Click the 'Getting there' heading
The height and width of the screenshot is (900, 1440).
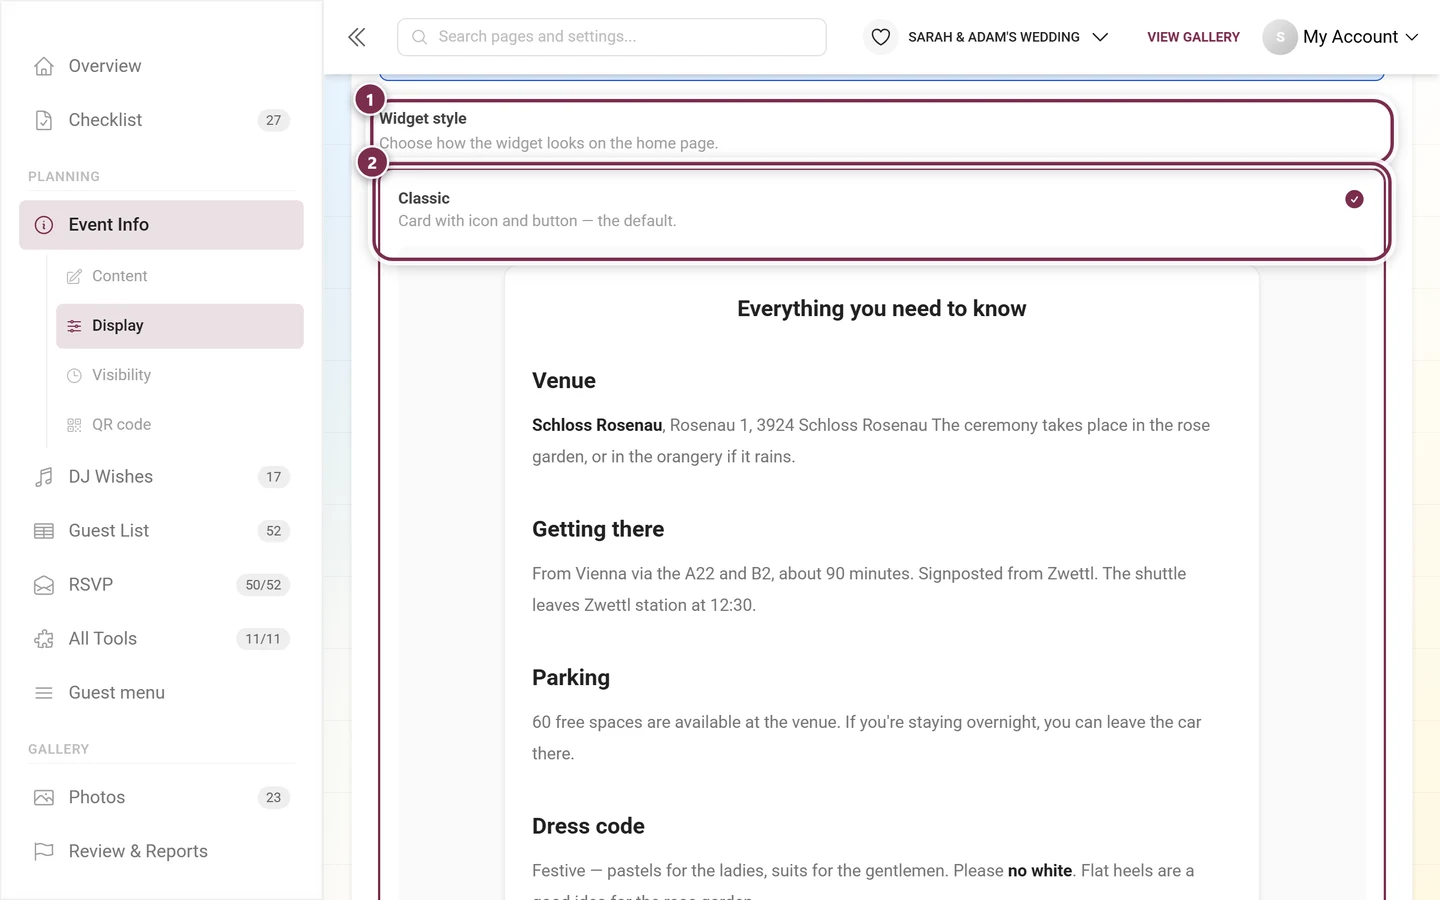[x=598, y=529]
